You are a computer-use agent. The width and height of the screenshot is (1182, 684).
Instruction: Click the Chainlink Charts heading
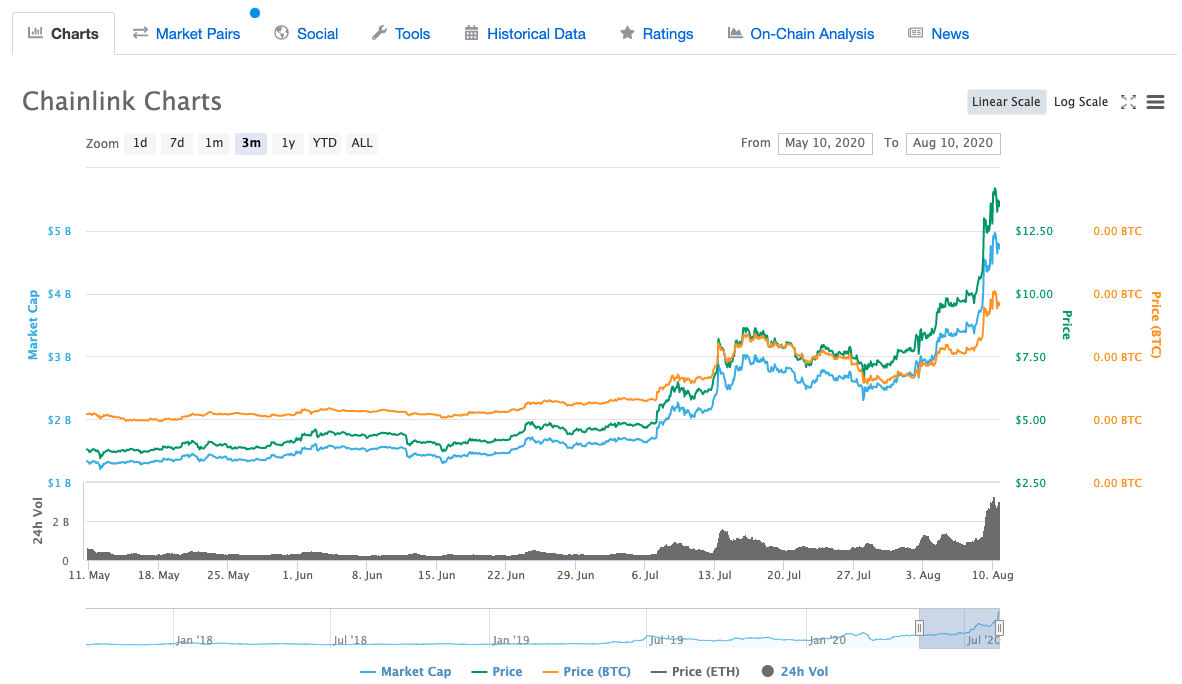point(122,101)
